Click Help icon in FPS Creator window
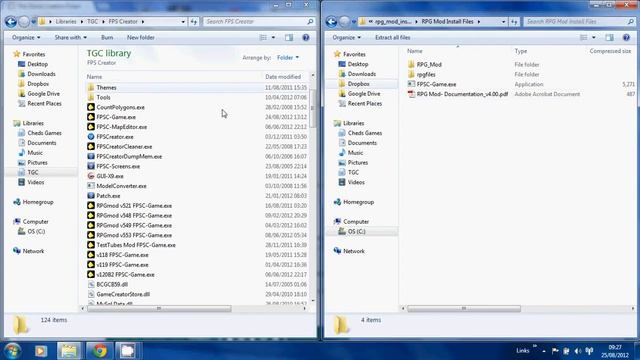Screen dimensions: 640x360 pyautogui.click(x=306, y=38)
